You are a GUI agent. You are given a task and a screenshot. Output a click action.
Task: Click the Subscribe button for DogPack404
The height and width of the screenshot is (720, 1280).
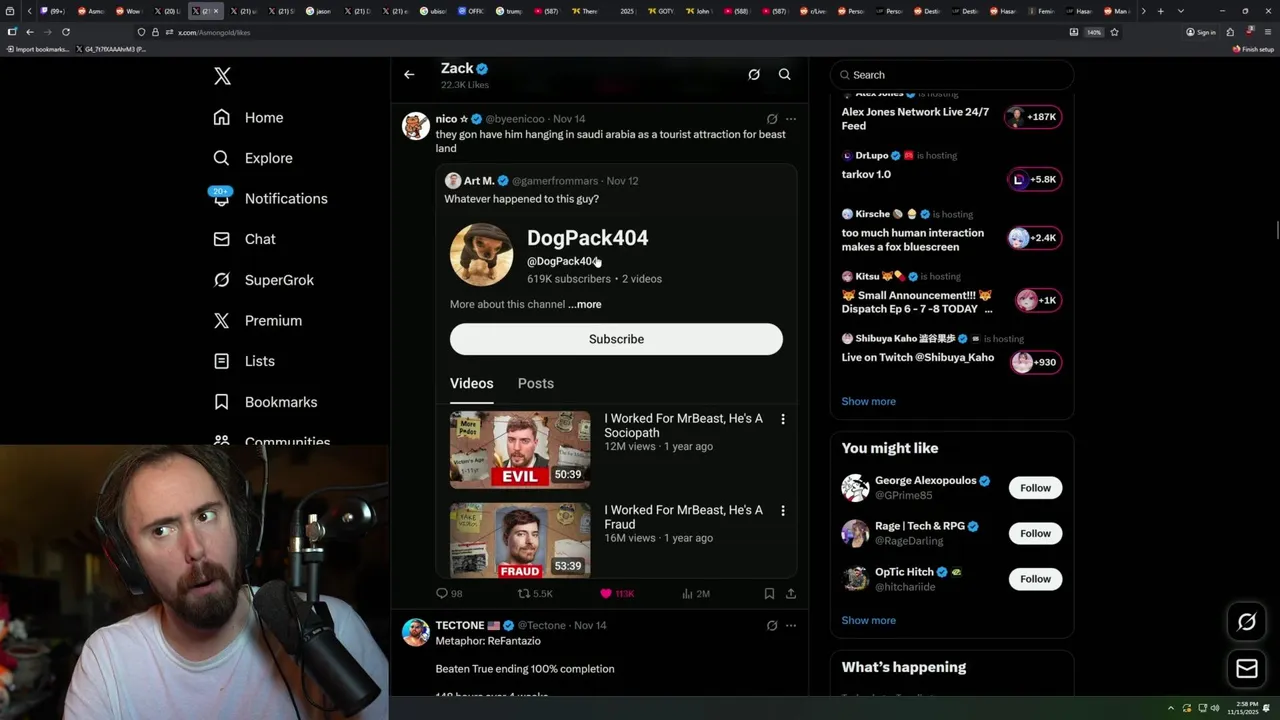pos(616,339)
